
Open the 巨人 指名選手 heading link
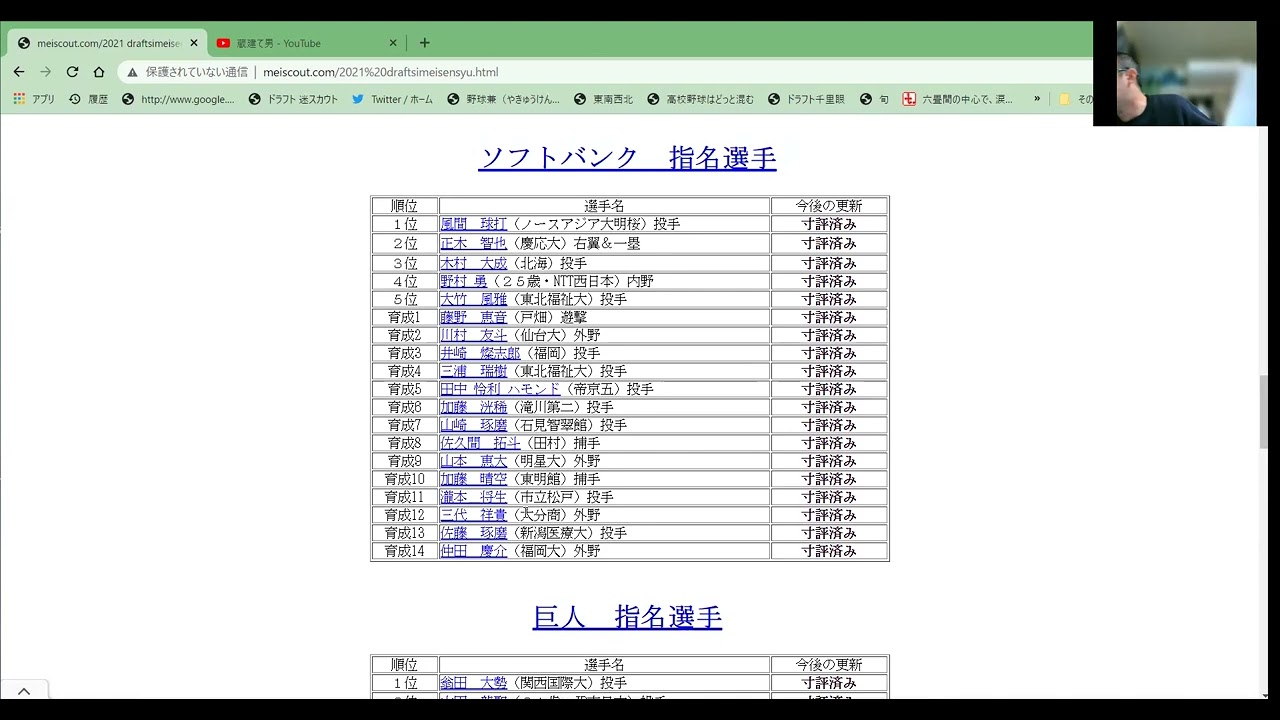pyautogui.click(x=627, y=617)
